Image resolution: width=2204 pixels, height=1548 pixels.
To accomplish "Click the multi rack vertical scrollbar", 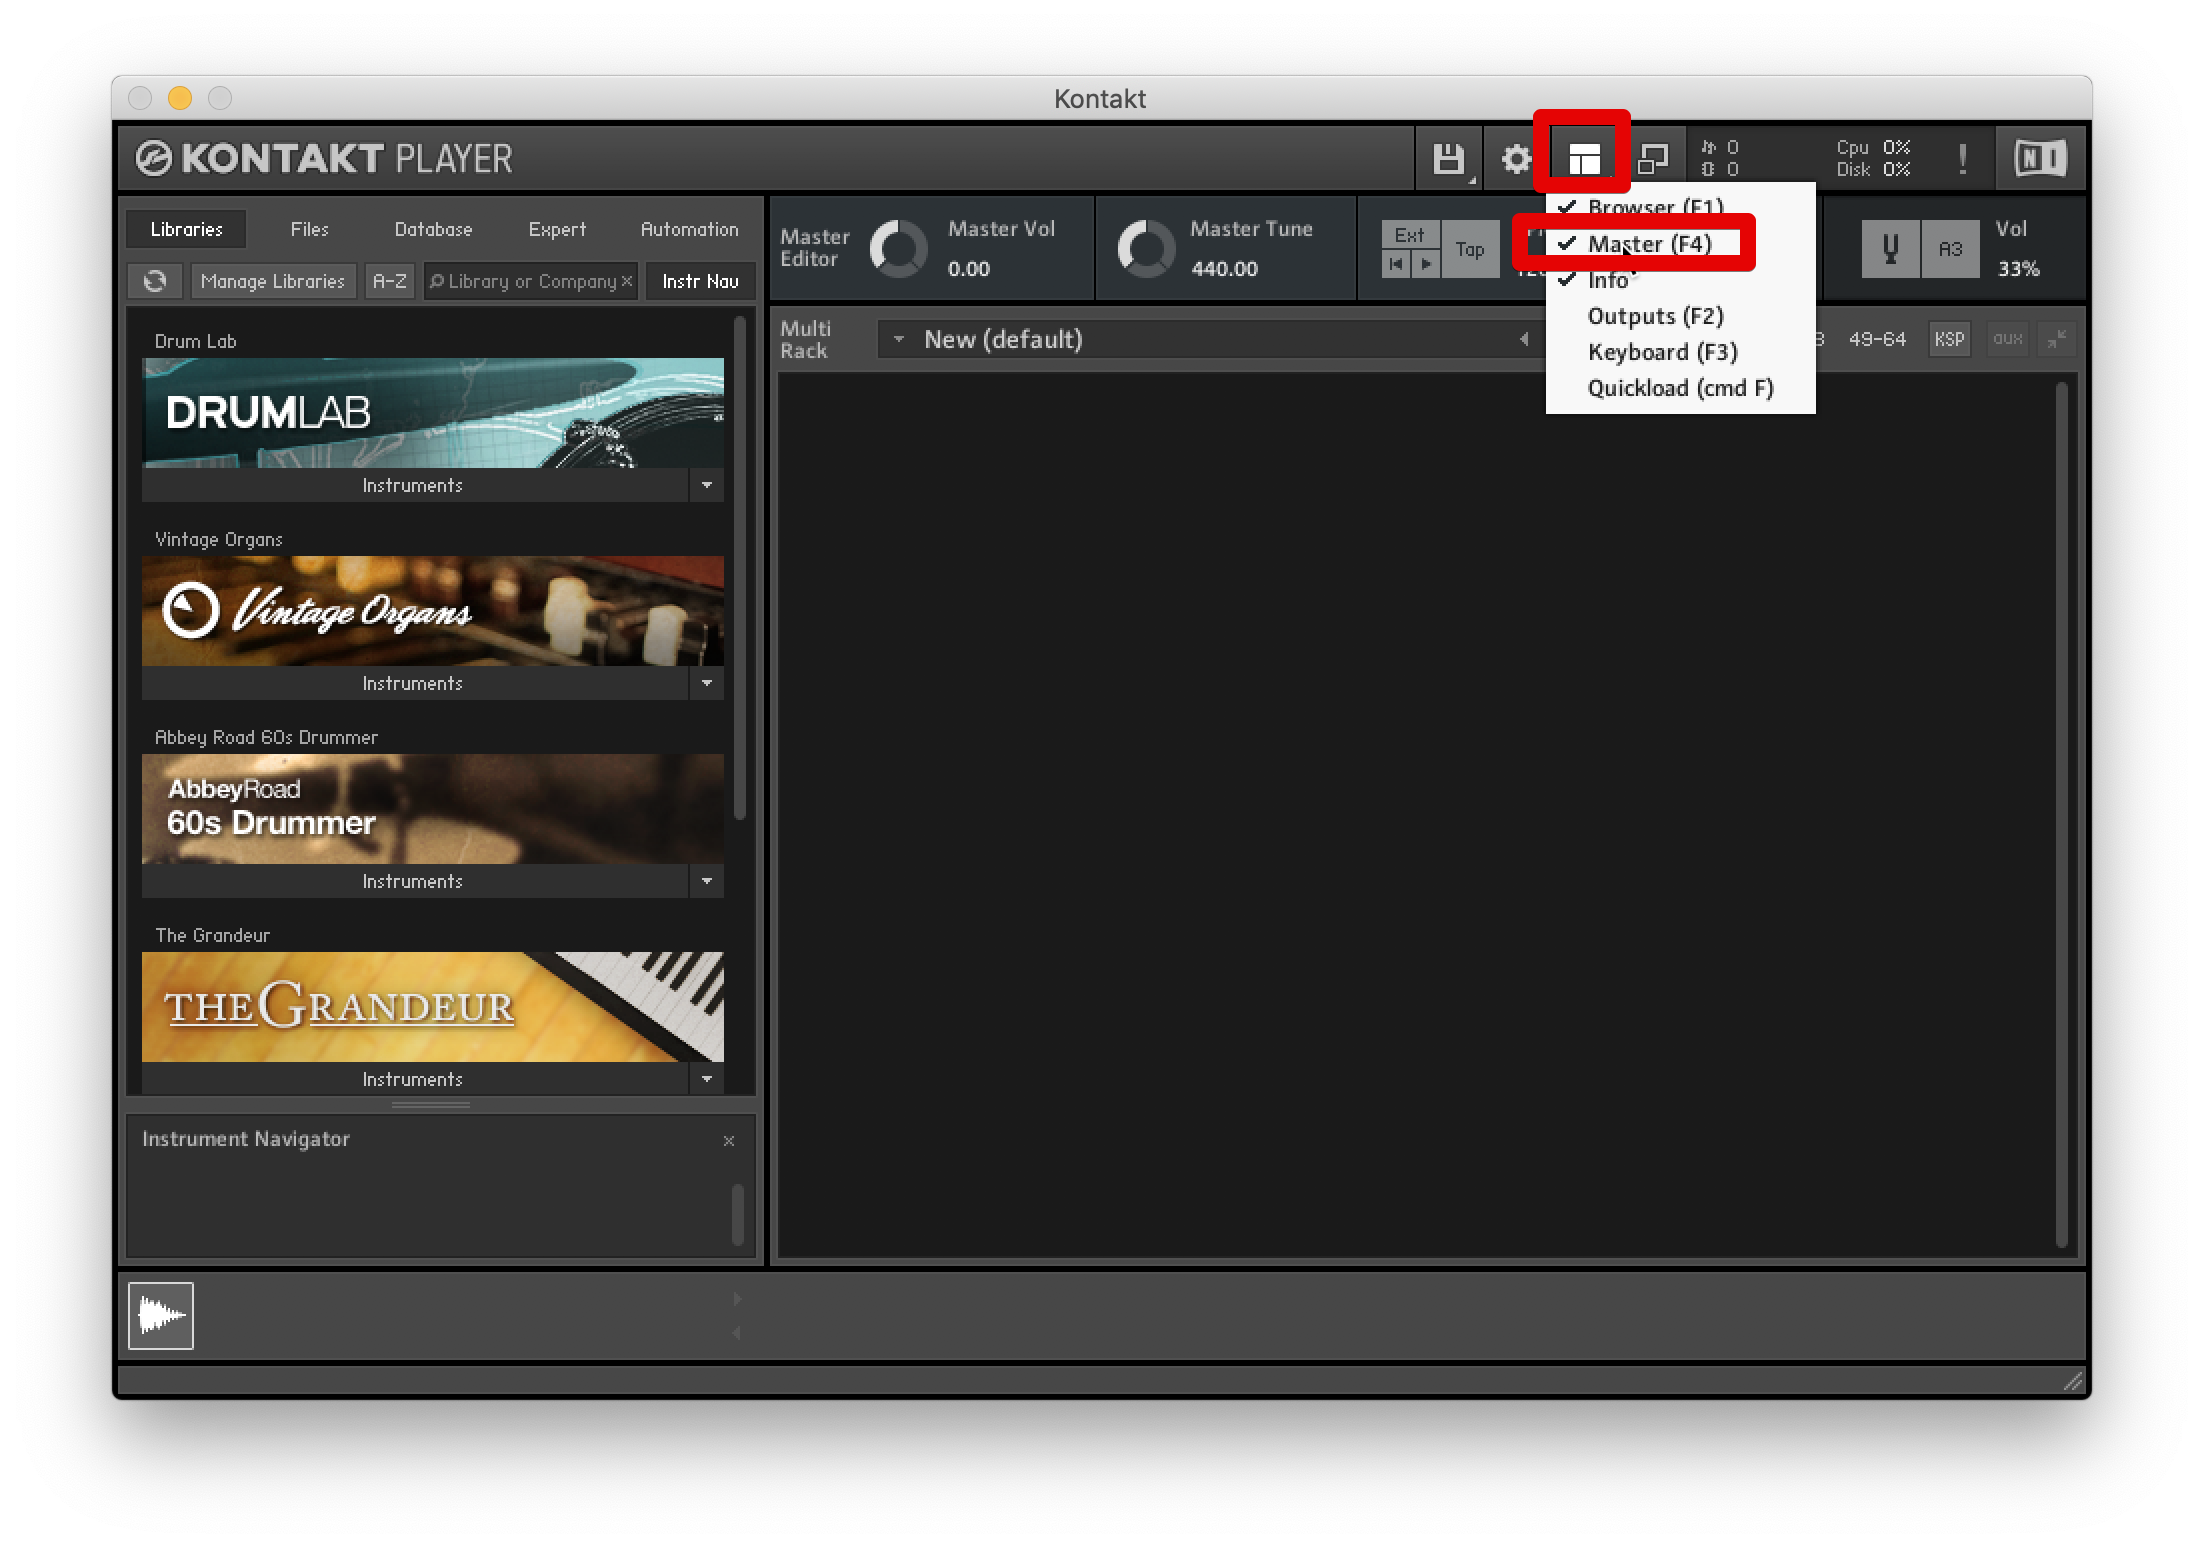I will 2062,814.
